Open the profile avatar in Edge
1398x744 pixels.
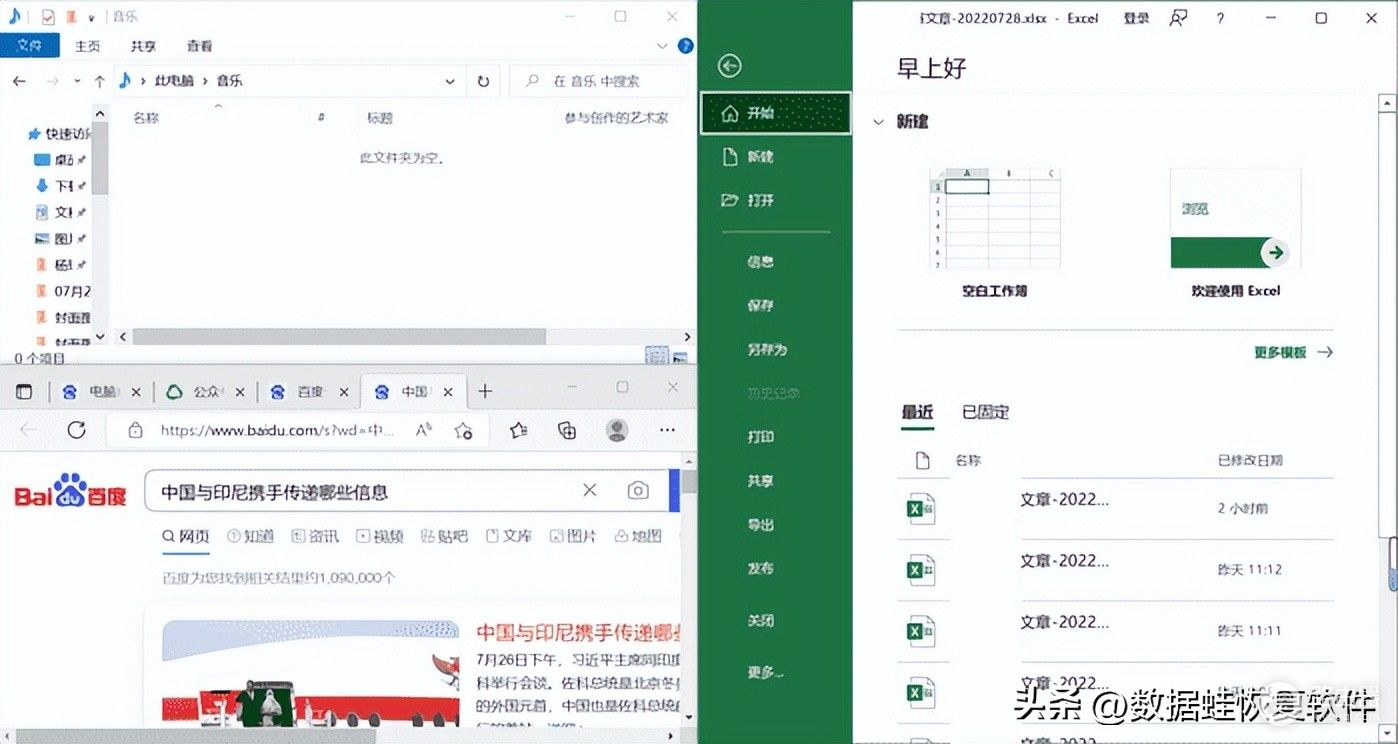coord(618,430)
